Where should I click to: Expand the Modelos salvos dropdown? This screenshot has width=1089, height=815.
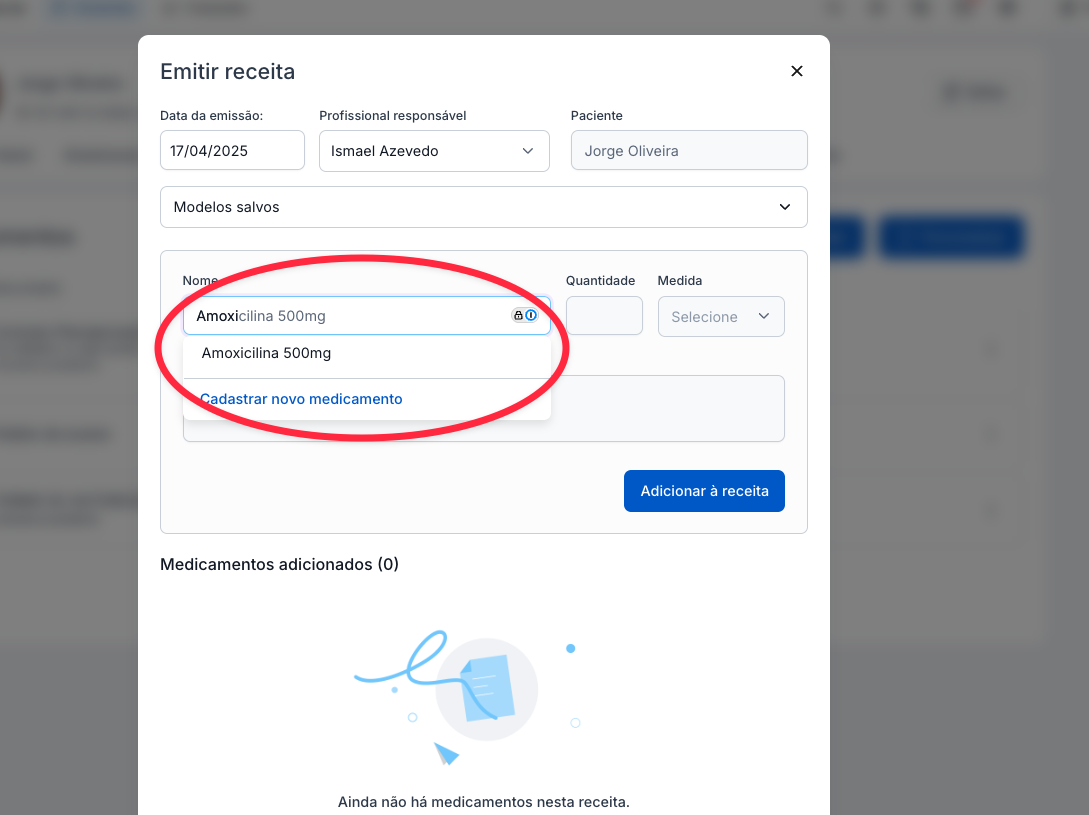click(483, 207)
